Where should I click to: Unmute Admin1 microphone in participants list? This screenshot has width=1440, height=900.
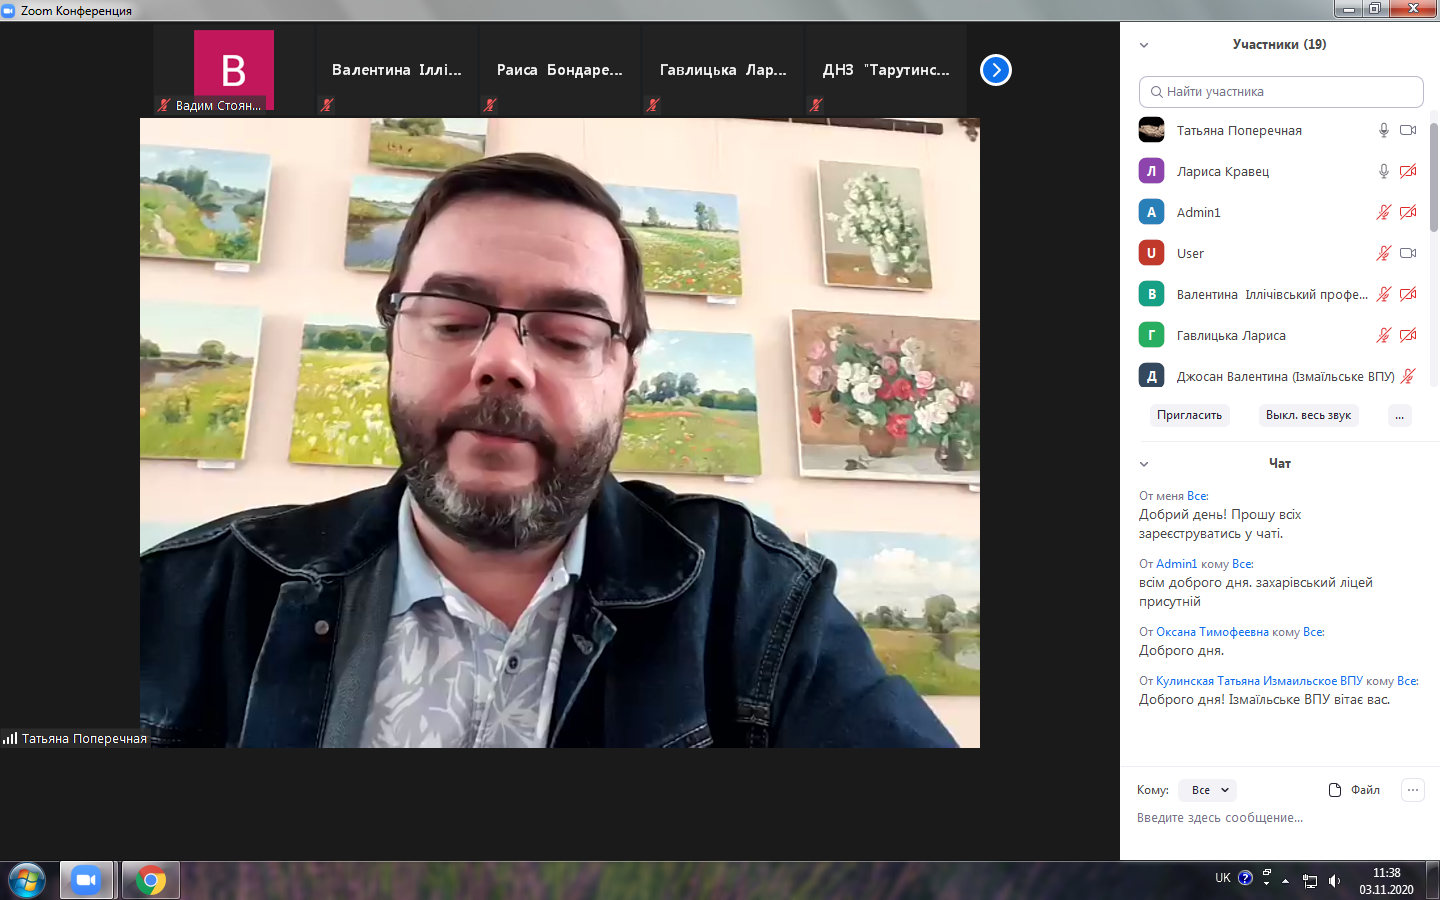pos(1384,212)
